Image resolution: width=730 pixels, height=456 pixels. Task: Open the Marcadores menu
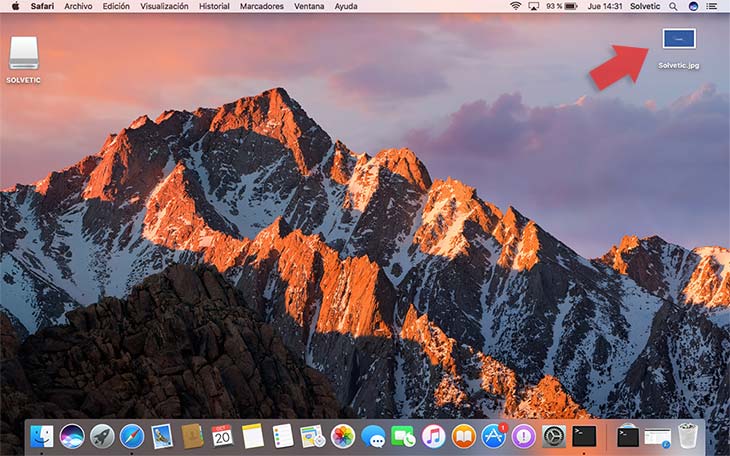262,6
